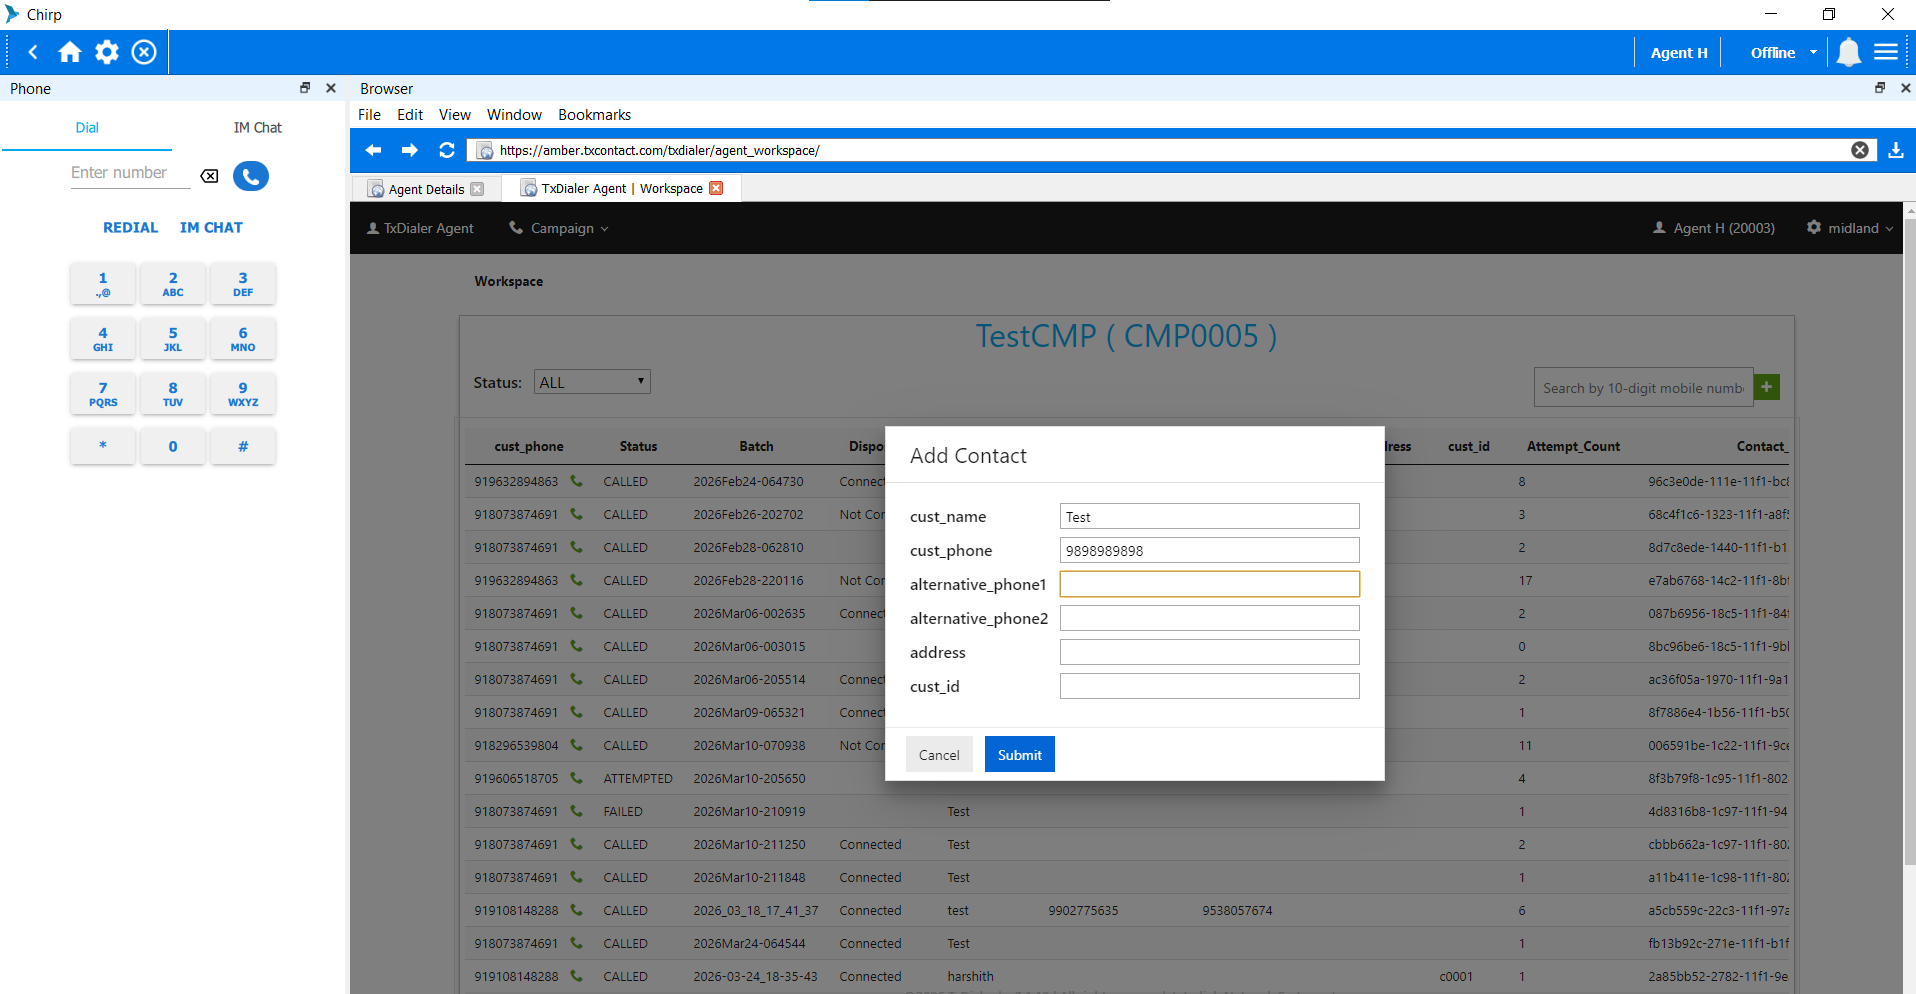
Task: Click green plus add contact button
Action: click(x=1767, y=387)
